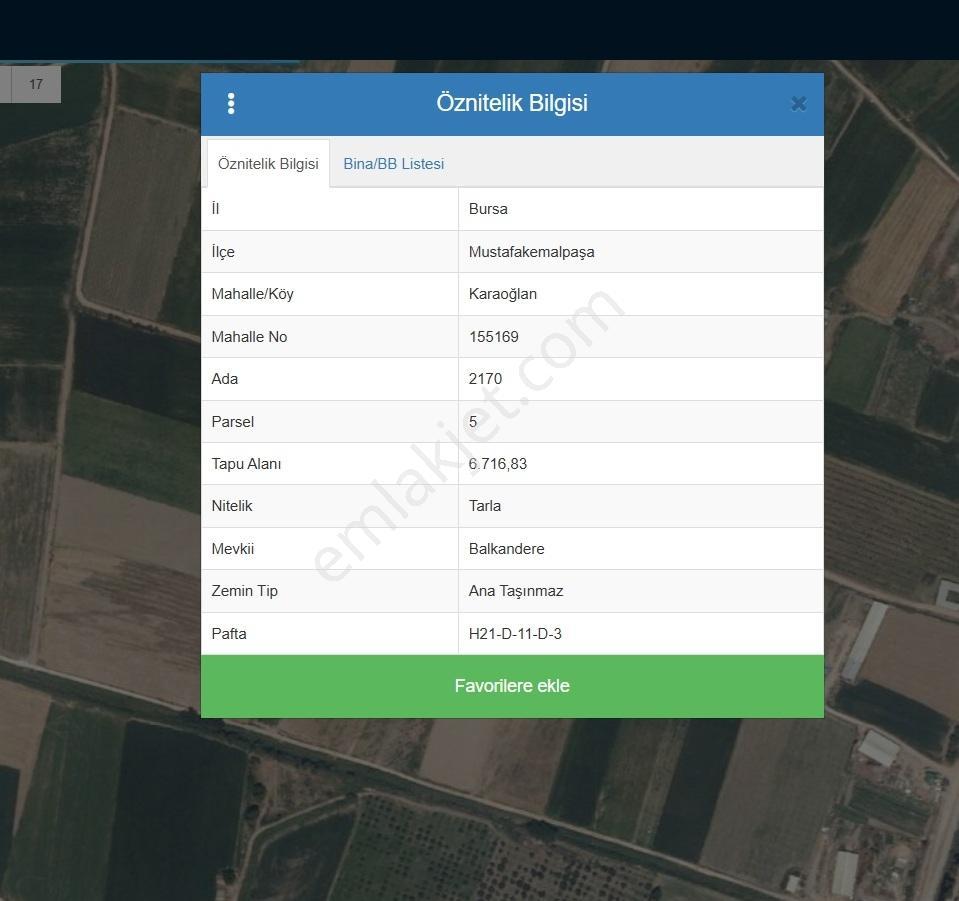Click the Favorilere ekle button
The image size is (959, 901).
pos(512,686)
